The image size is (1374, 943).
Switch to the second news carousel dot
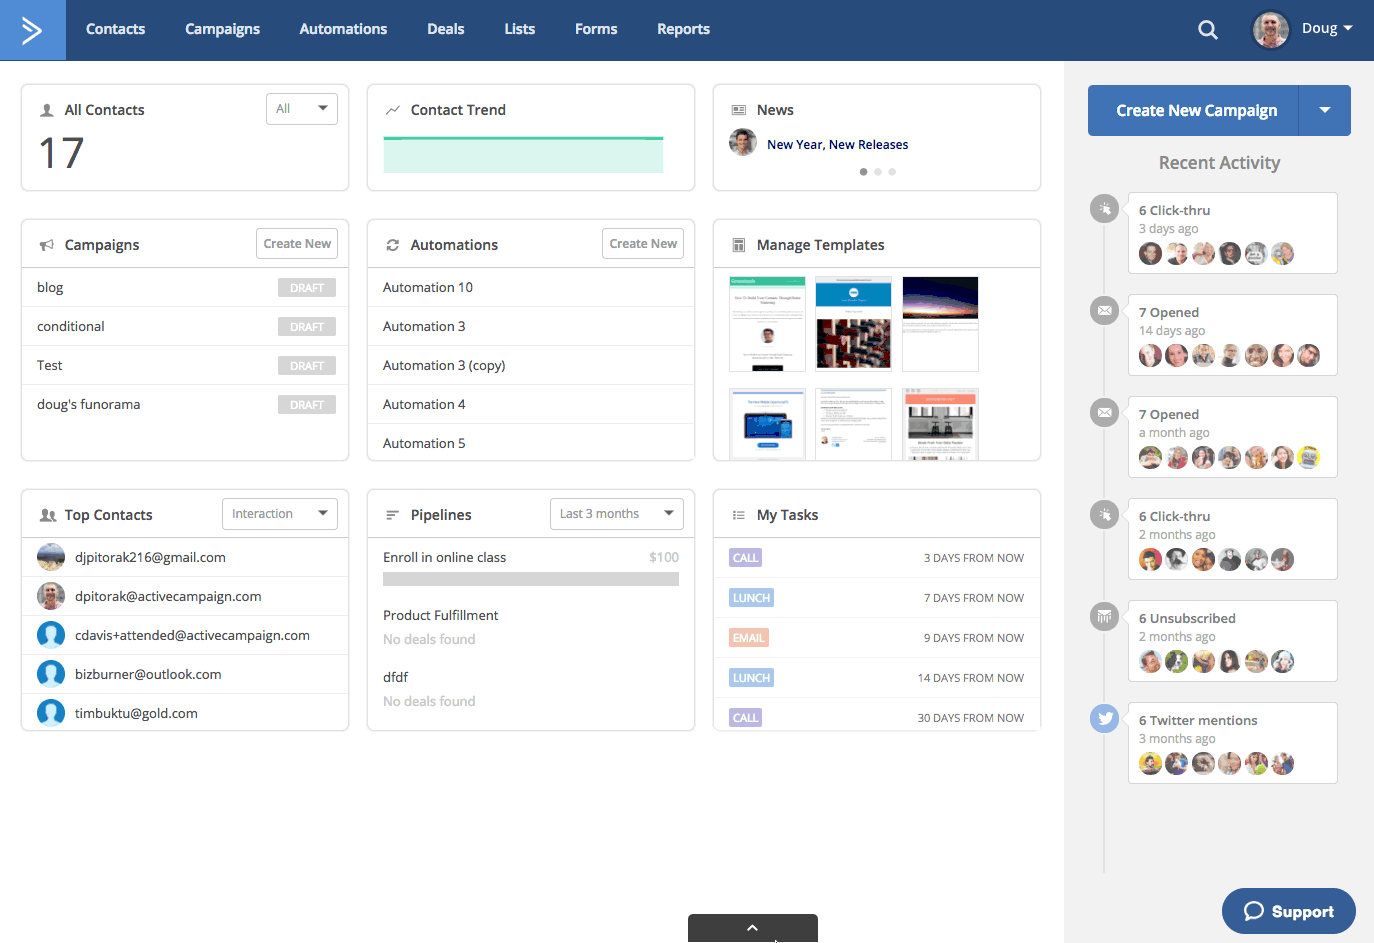878,172
